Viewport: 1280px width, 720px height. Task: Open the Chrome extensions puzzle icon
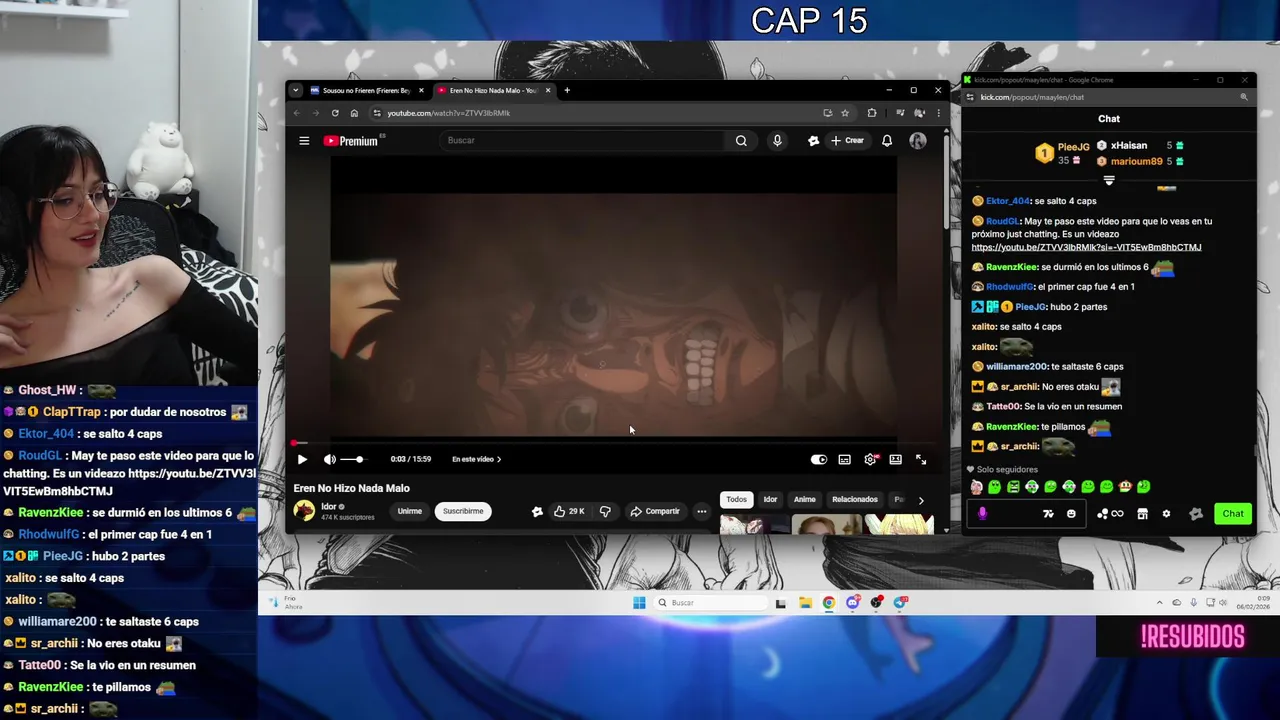872,113
